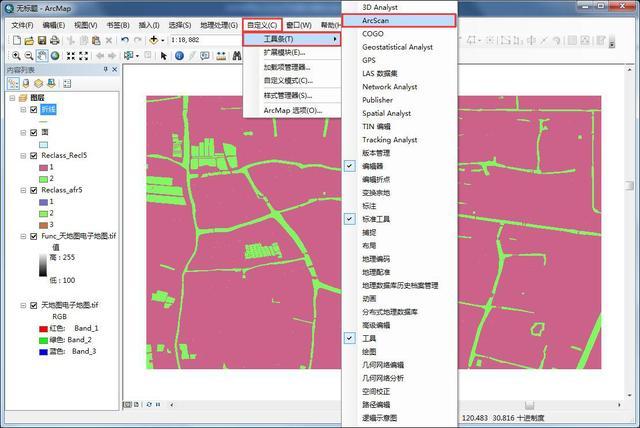Toggle visibility of 天地图电子地图.tif layer
Image resolution: width=640 pixels, height=428 pixels.
[x=33, y=305]
